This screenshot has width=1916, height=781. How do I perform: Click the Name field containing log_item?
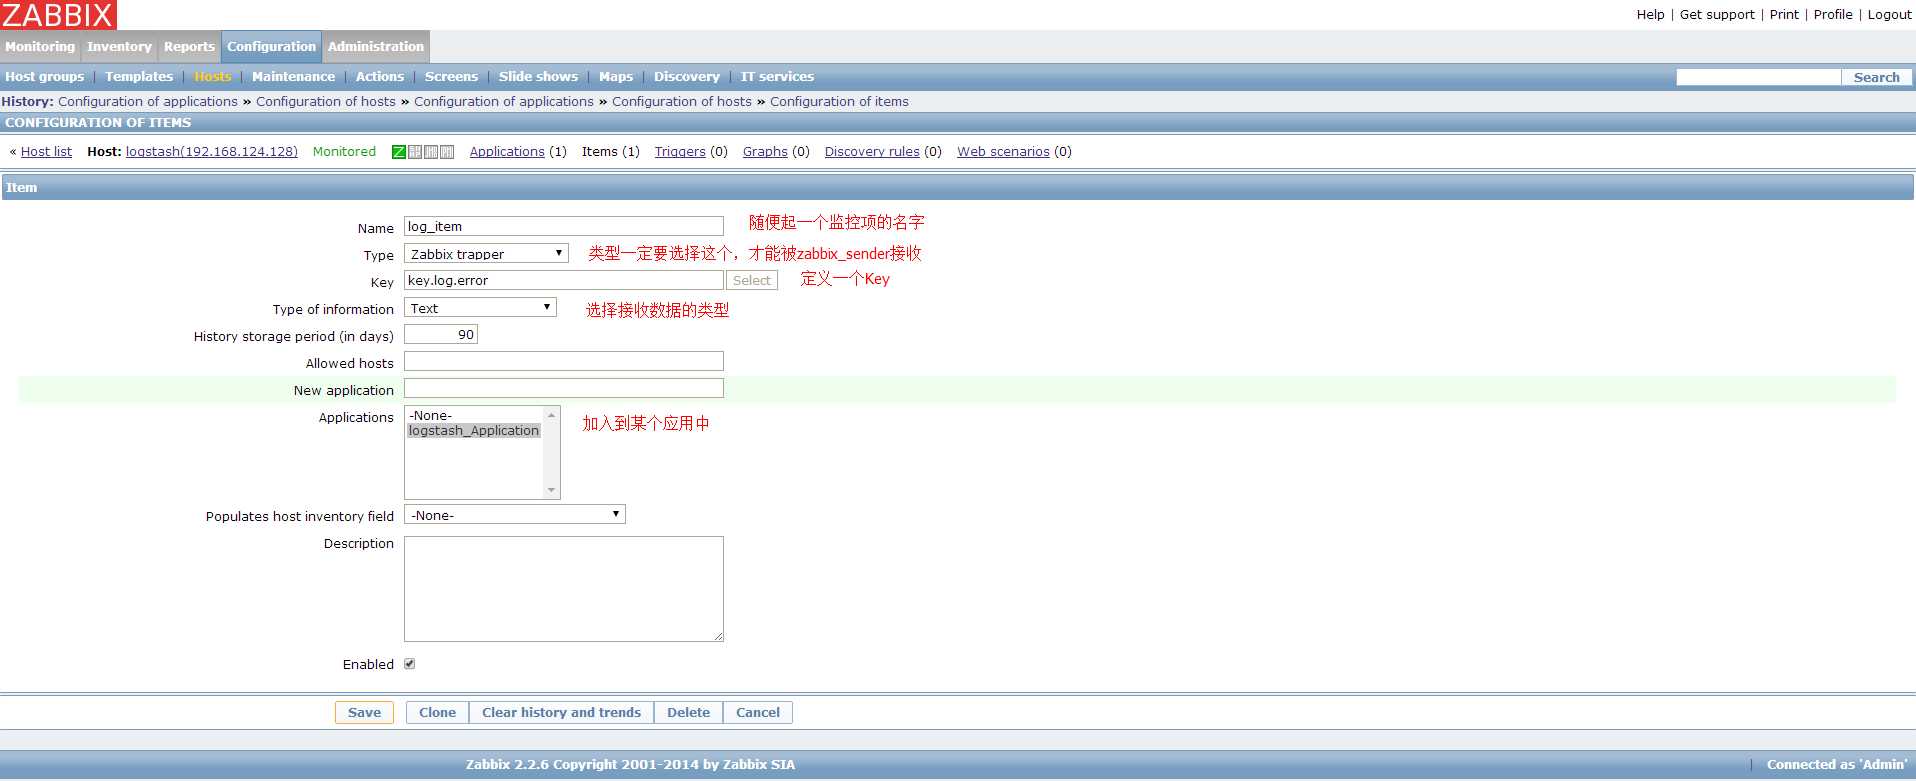pos(564,226)
